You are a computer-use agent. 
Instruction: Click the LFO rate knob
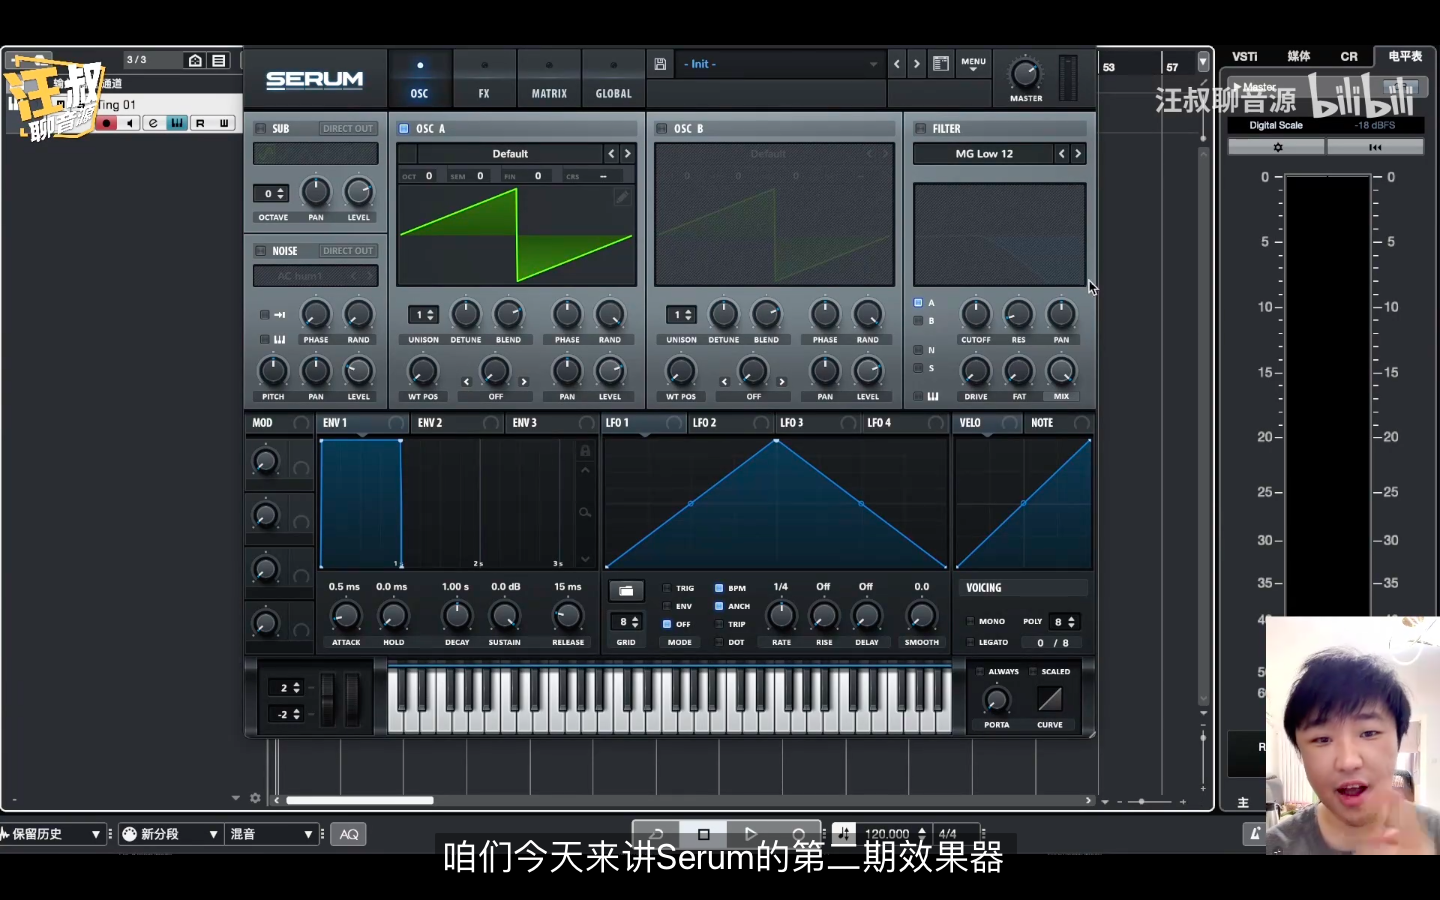[781, 616]
